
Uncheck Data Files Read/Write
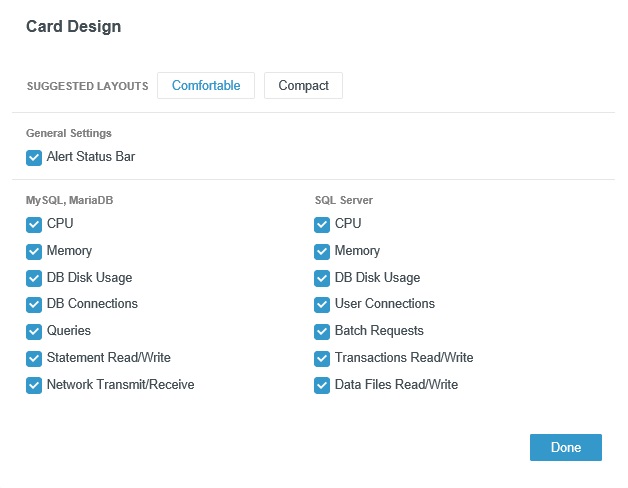[322, 385]
